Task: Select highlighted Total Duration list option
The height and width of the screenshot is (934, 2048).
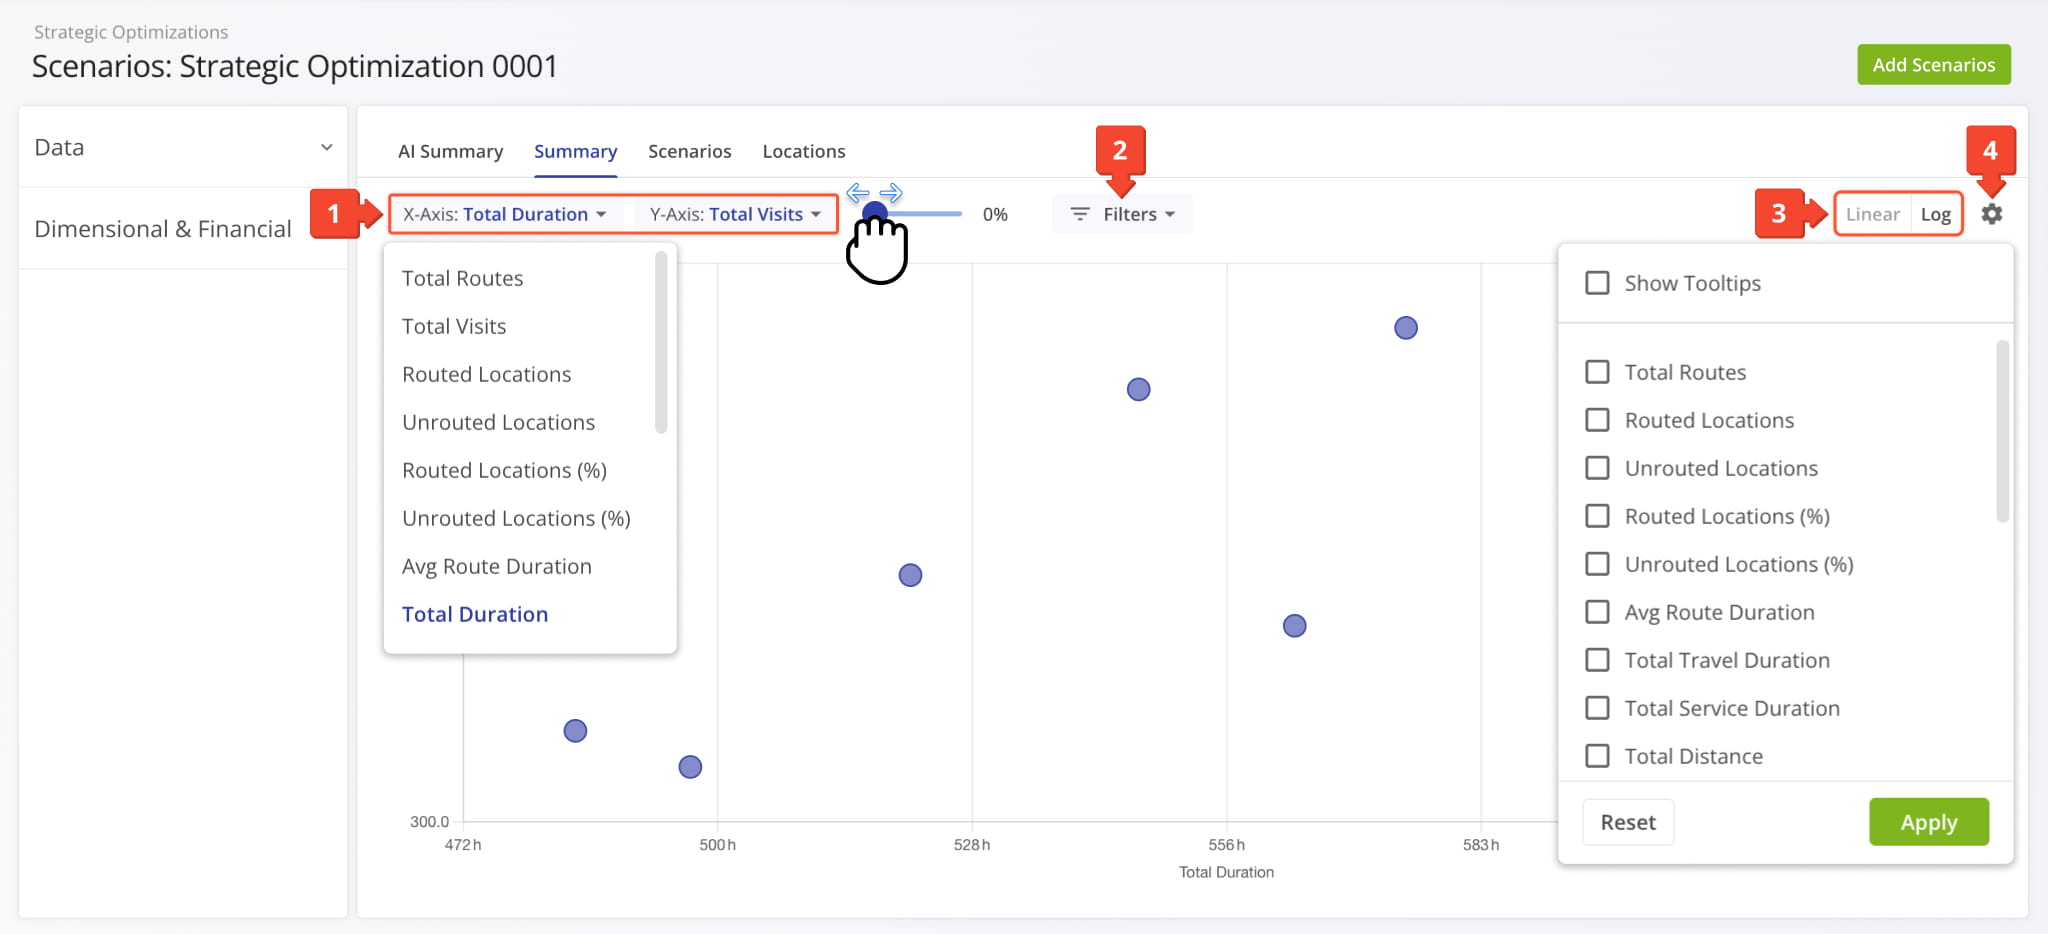Action: click(x=475, y=614)
